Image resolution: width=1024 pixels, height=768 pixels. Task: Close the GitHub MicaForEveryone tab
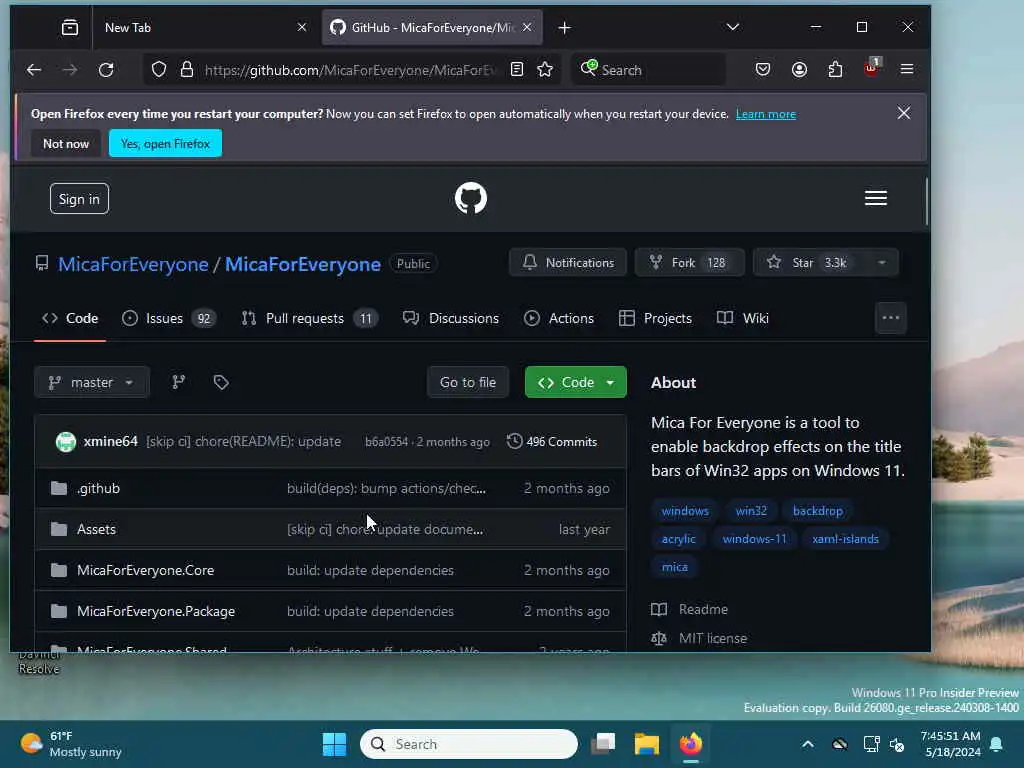(x=527, y=27)
